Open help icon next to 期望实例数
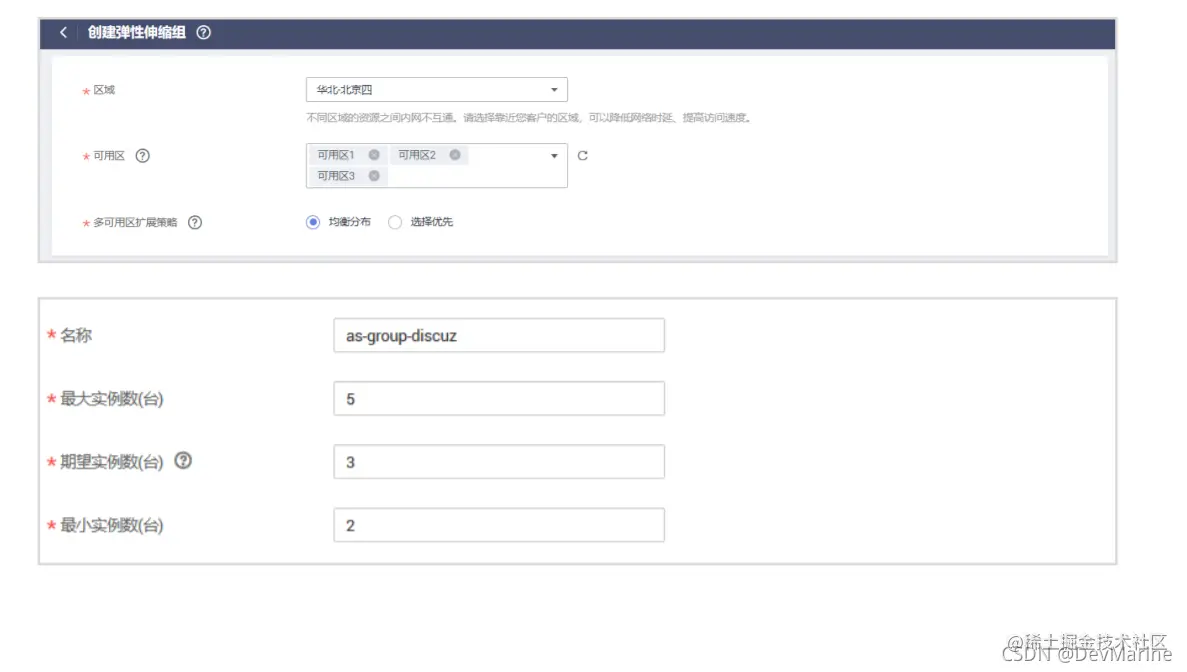The width and height of the screenshot is (1187, 672). click(x=183, y=461)
